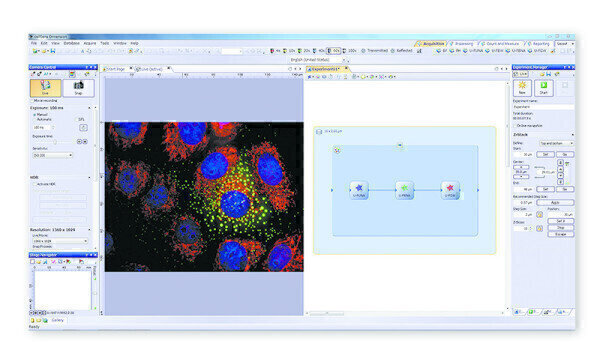
Task: Click the Experiment name input field
Action: (x=543, y=107)
